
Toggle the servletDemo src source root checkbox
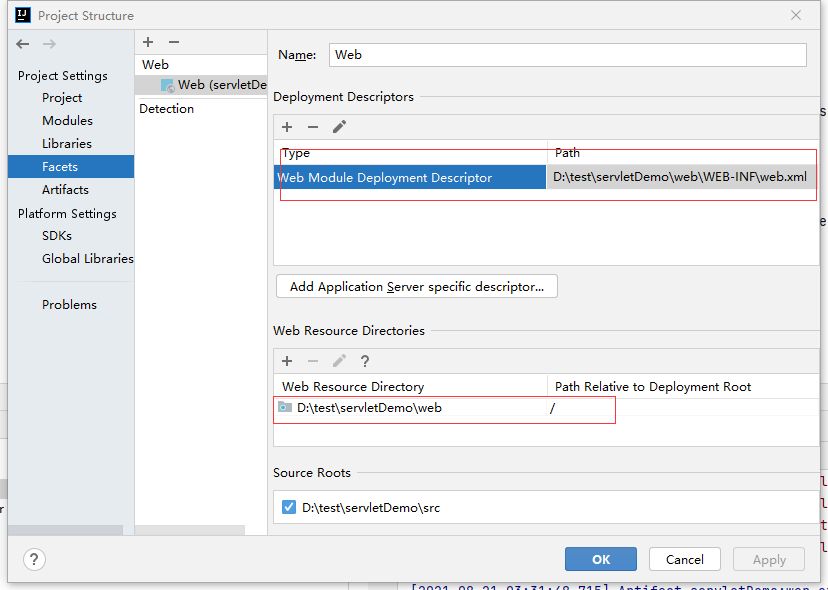[289, 508]
